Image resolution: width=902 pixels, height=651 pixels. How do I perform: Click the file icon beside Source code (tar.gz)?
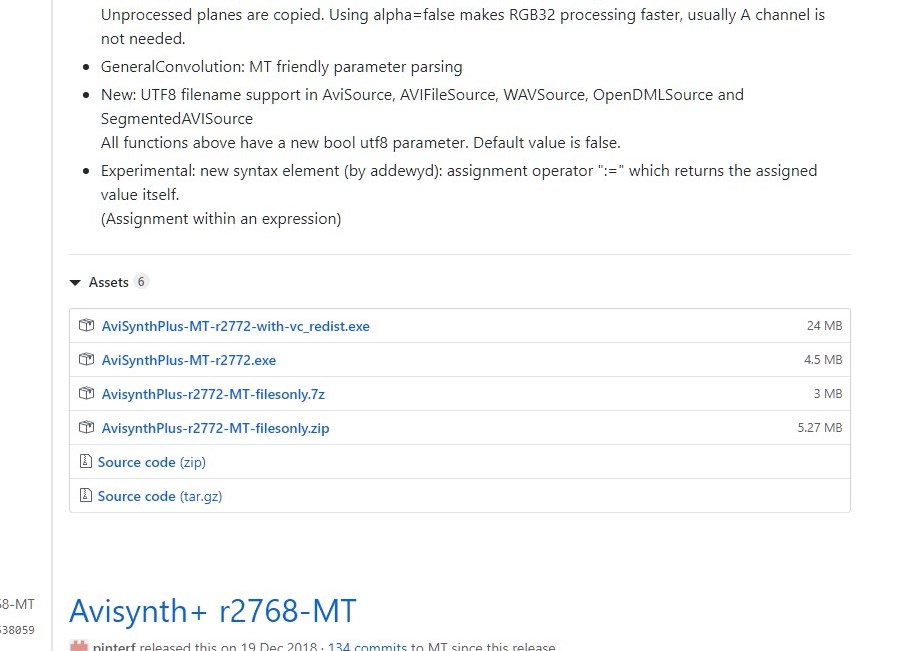coord(85,496)
